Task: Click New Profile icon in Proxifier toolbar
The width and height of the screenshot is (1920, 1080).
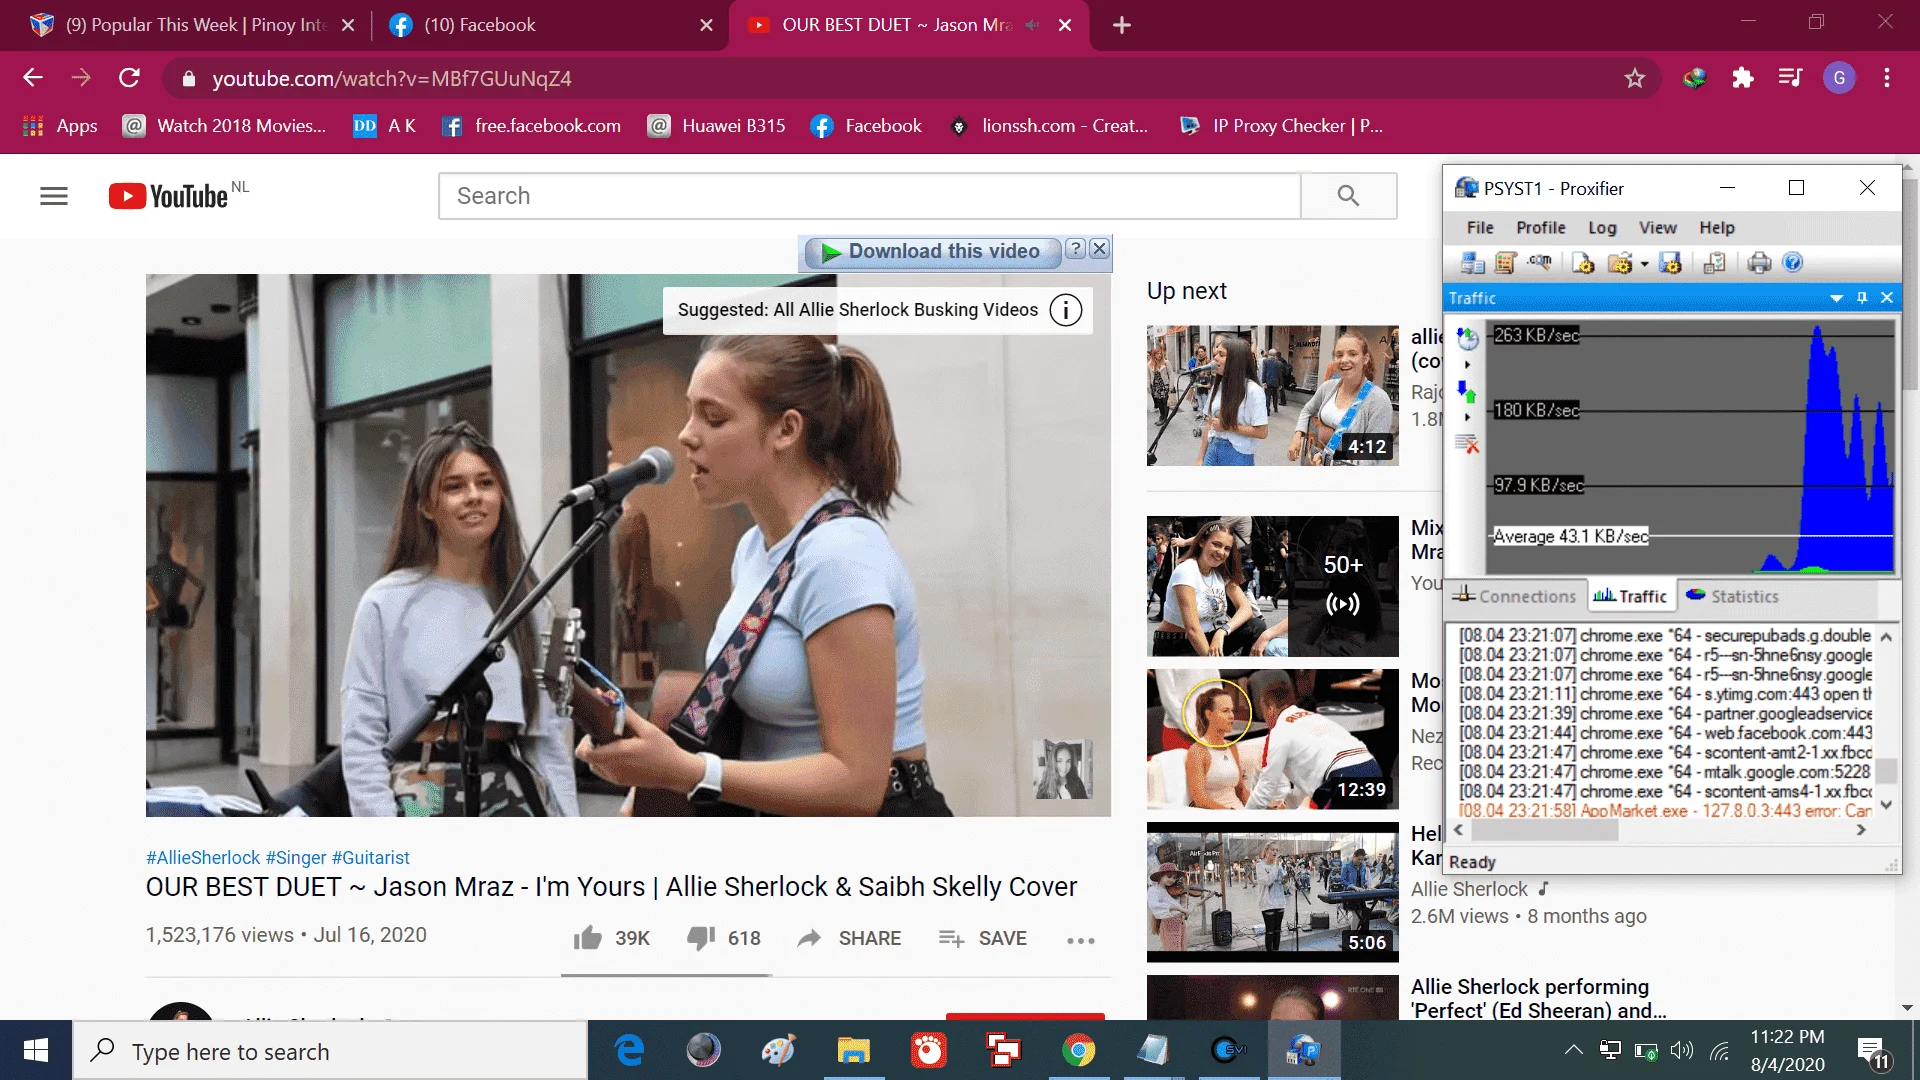Action: (1583, 263)
